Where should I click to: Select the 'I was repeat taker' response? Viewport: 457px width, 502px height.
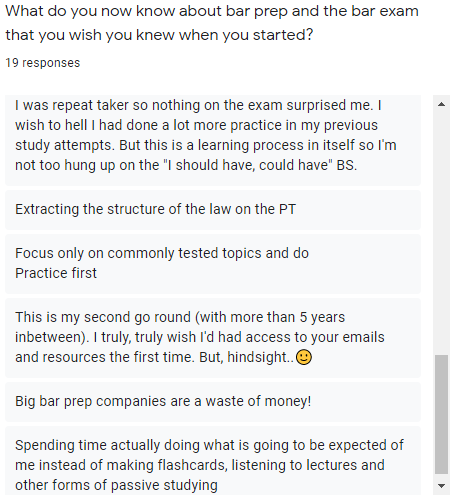click(213, 140)
